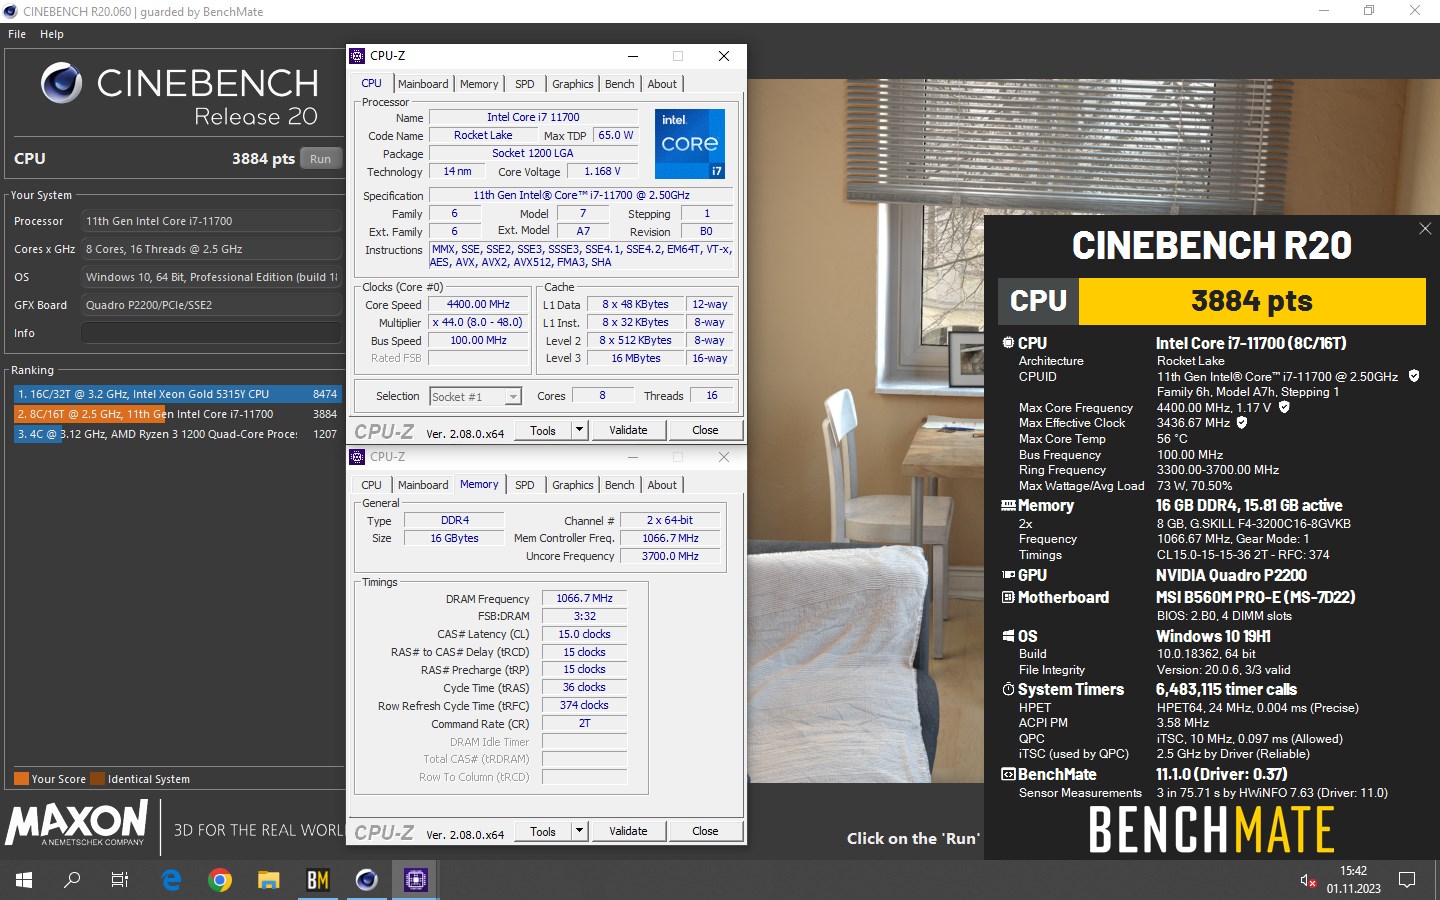Open Bench tab in upper CPU-Z window
This screenshot has width=1440, height=900.
click(x=620, y=84)
